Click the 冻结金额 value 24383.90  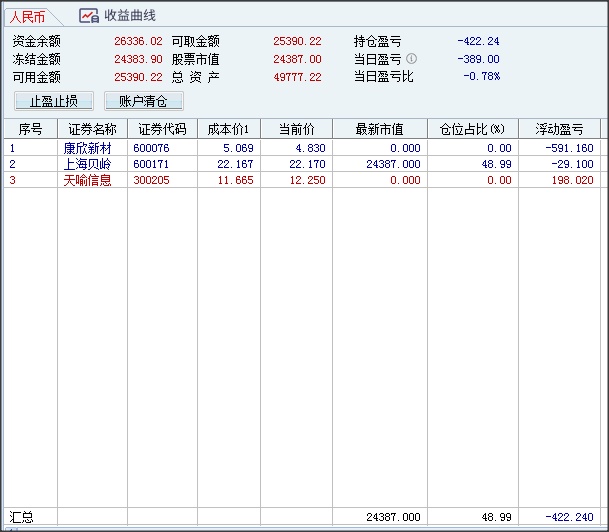click(x=138, y=59)
